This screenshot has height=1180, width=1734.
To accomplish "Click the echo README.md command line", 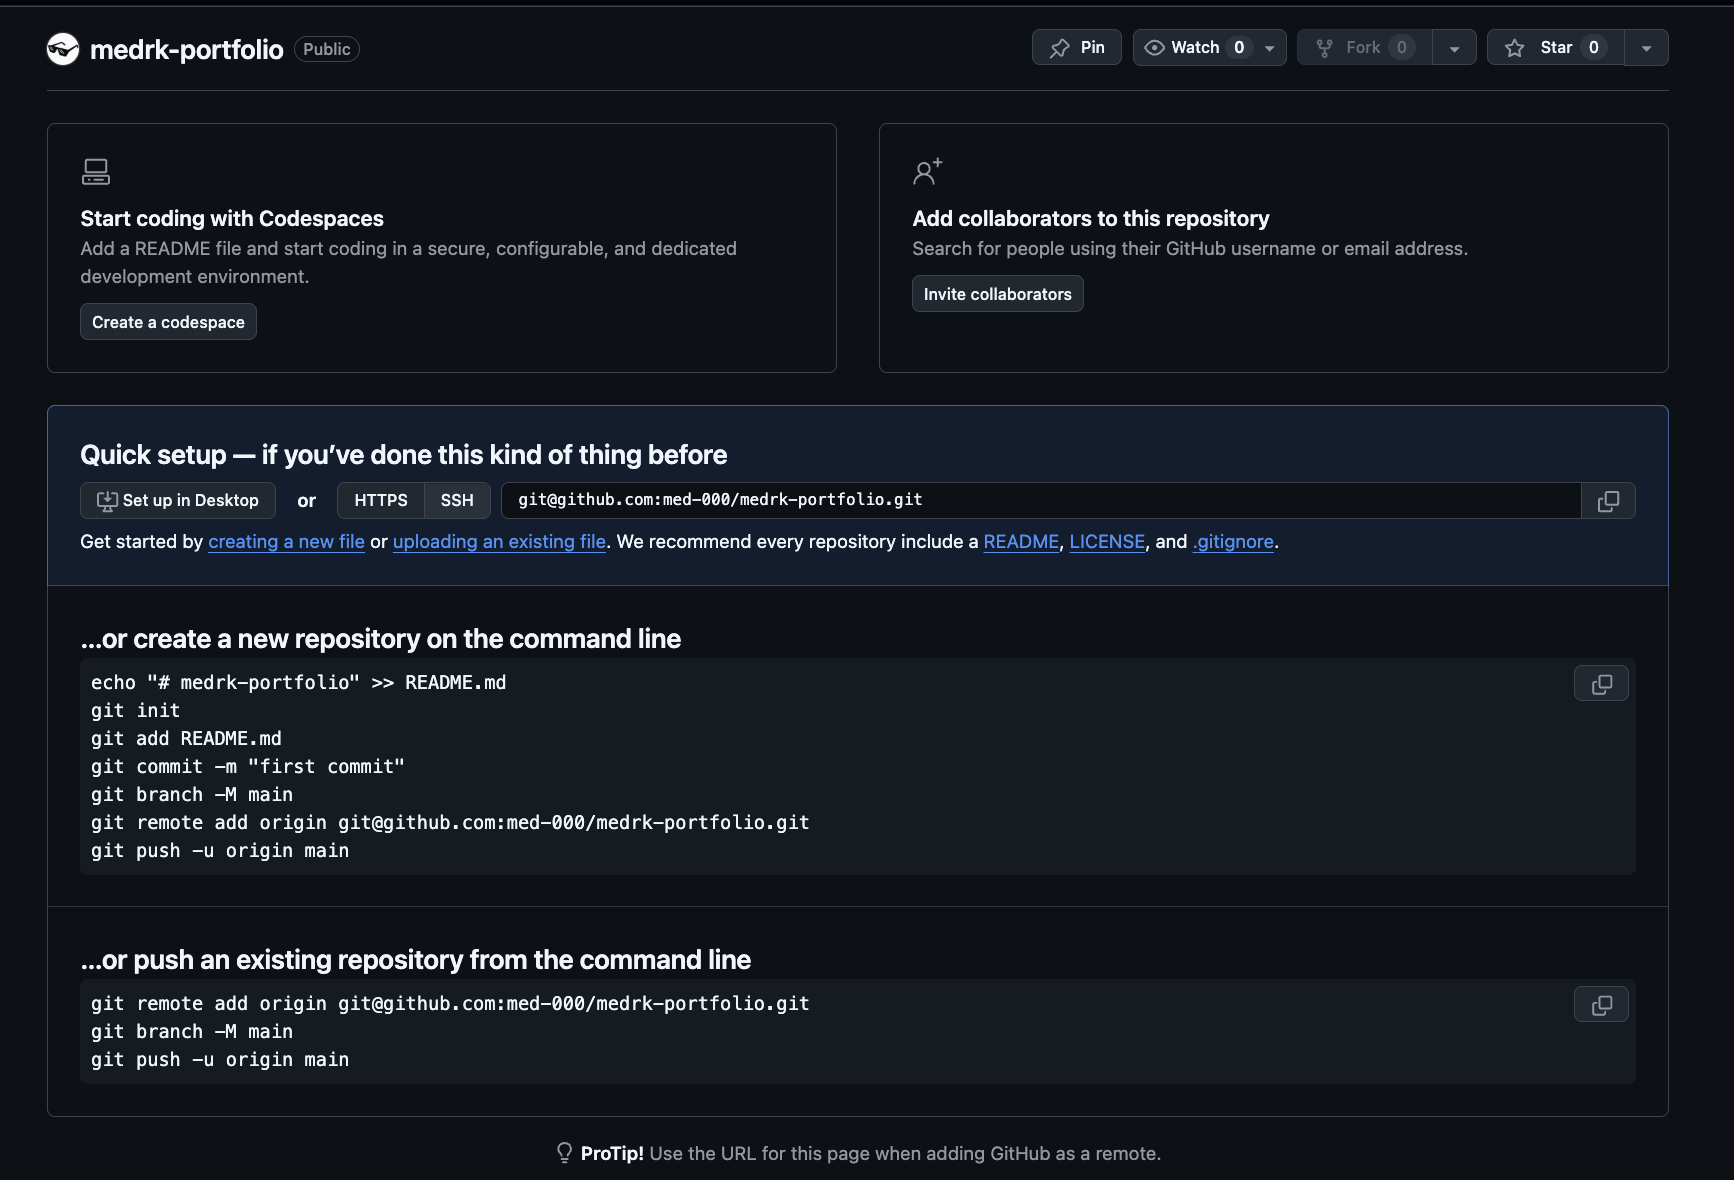I will pyautogui.click(x=298, y=683).
